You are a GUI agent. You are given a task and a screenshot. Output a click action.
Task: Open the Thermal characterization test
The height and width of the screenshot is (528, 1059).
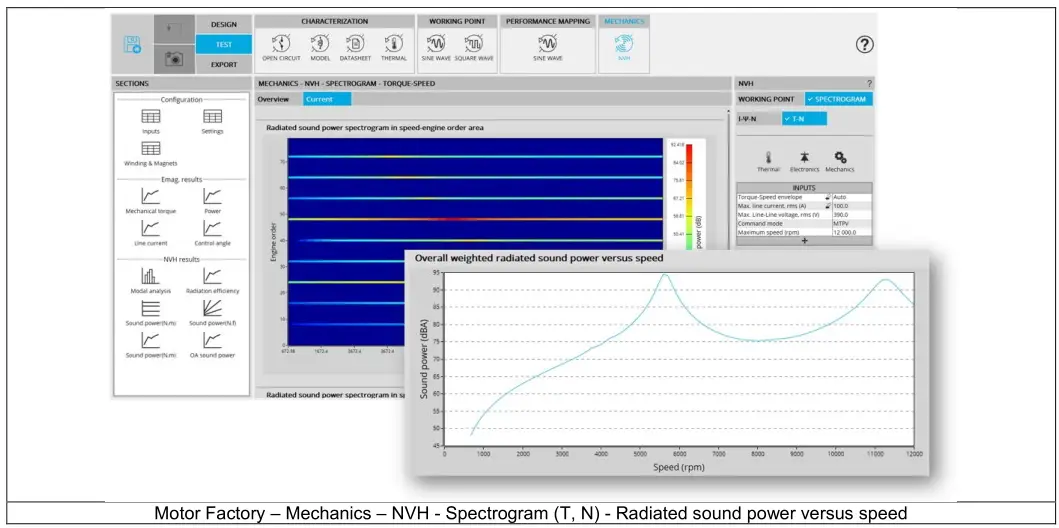[x=393, y=48]
